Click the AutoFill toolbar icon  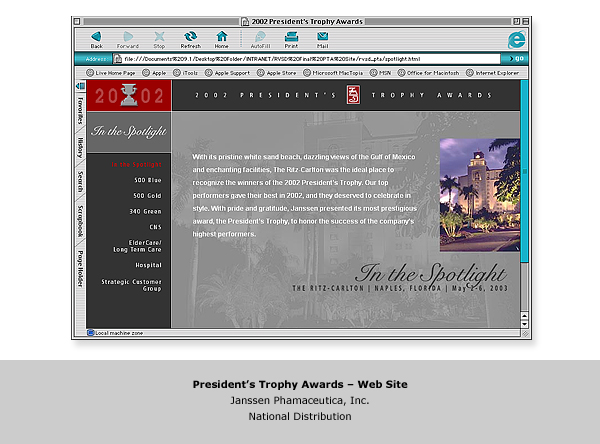pos(260,39)
